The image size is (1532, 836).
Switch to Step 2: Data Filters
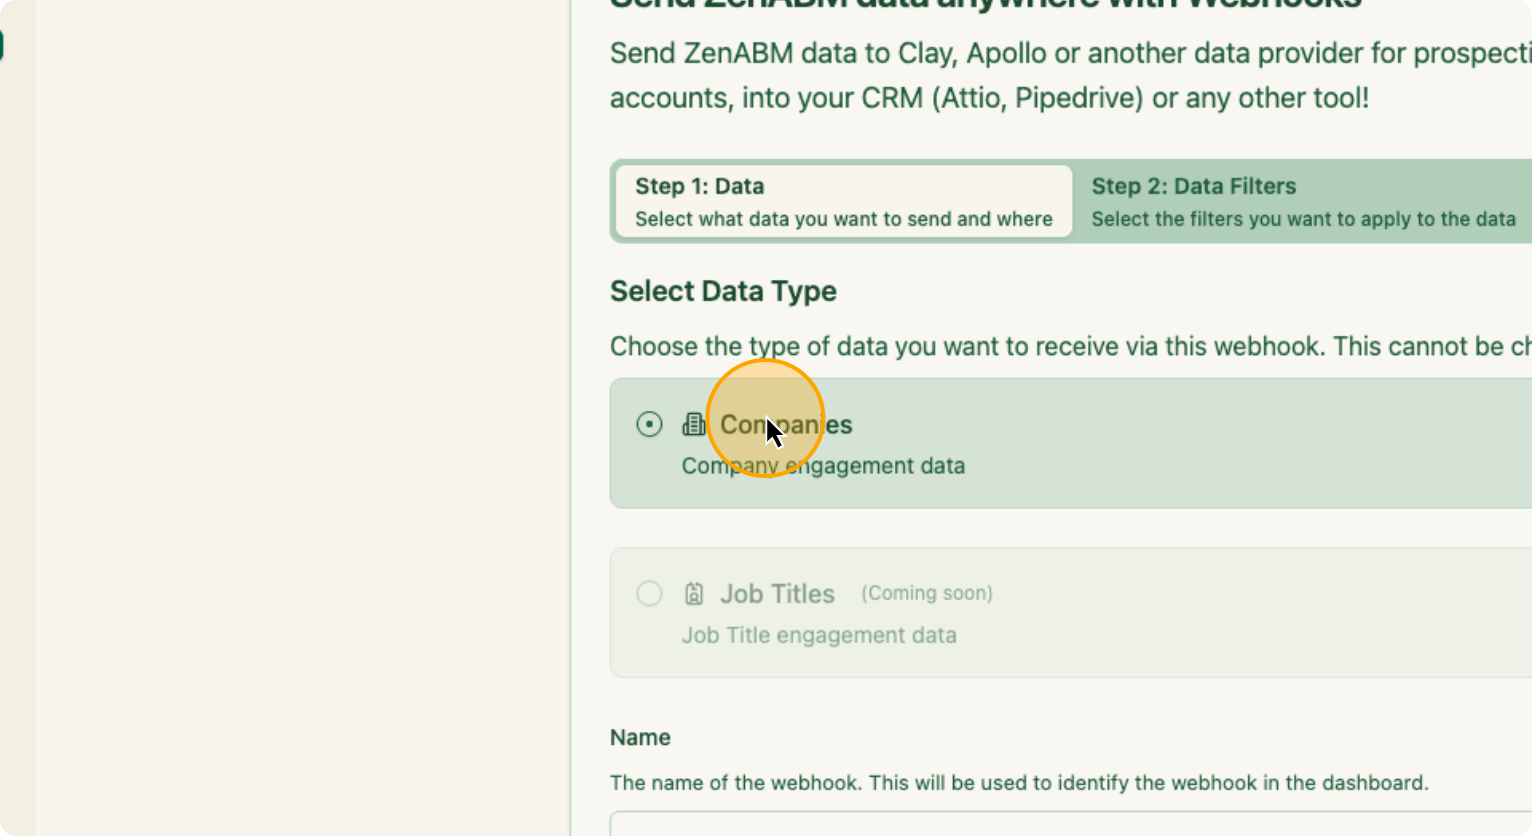point(1300,200)
